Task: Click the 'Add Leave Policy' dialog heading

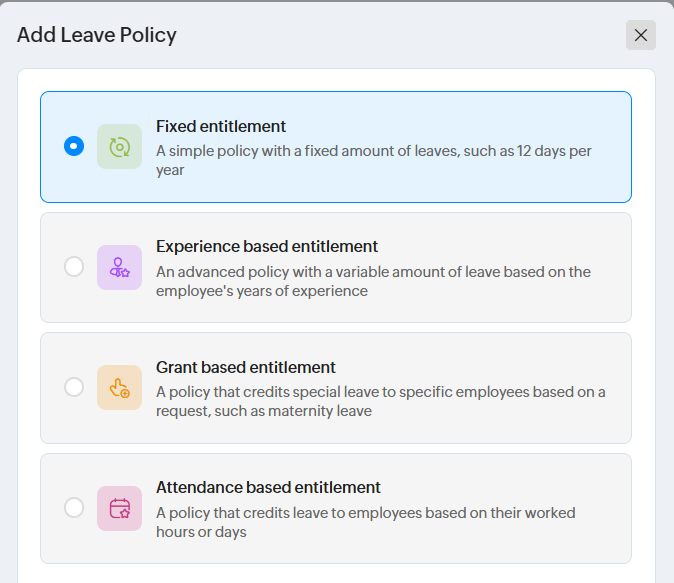Action: tap(97, 35)
